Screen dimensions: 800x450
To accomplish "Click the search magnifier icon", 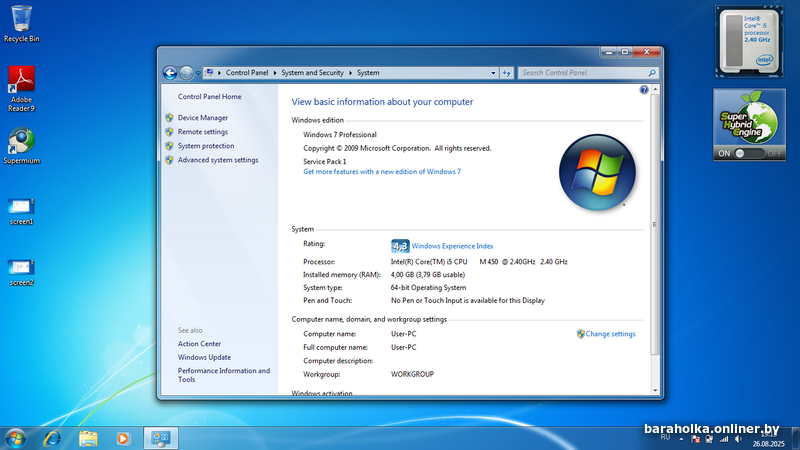I will 652,73.
